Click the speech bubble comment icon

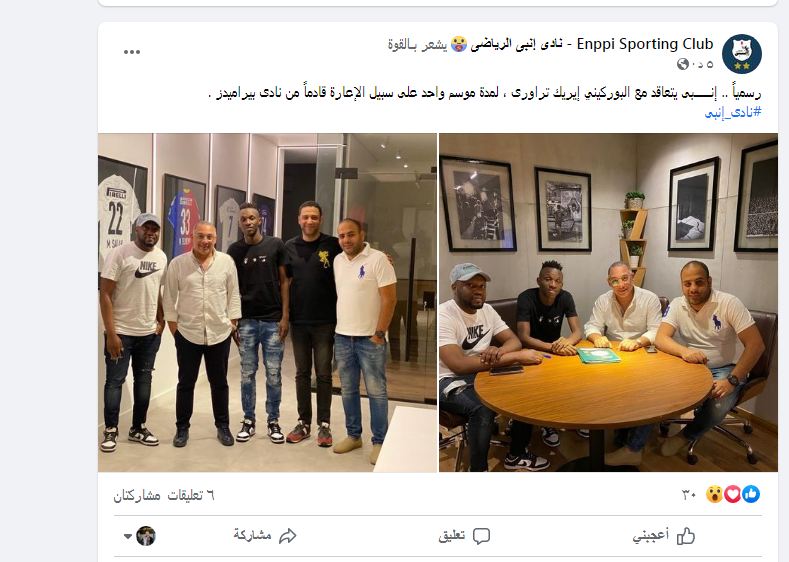coord(481,536)
